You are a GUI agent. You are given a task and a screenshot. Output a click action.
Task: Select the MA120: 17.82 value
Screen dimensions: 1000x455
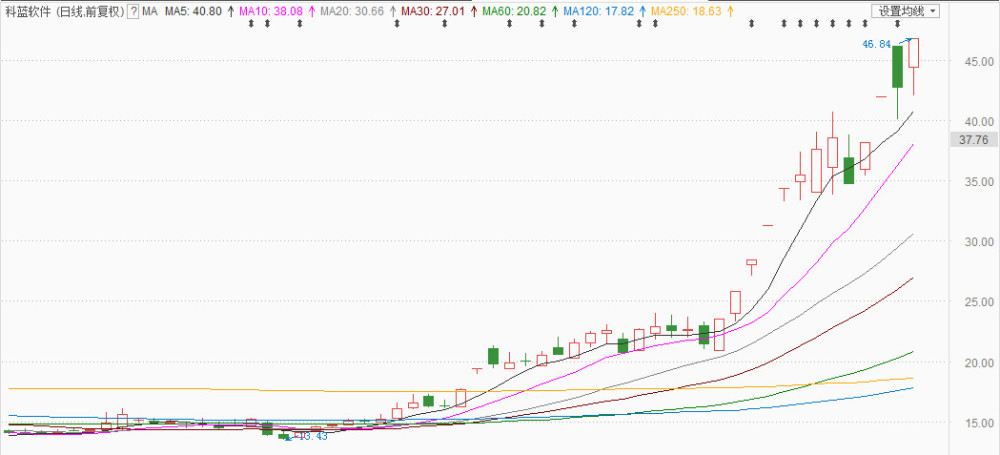pos(598,11)
